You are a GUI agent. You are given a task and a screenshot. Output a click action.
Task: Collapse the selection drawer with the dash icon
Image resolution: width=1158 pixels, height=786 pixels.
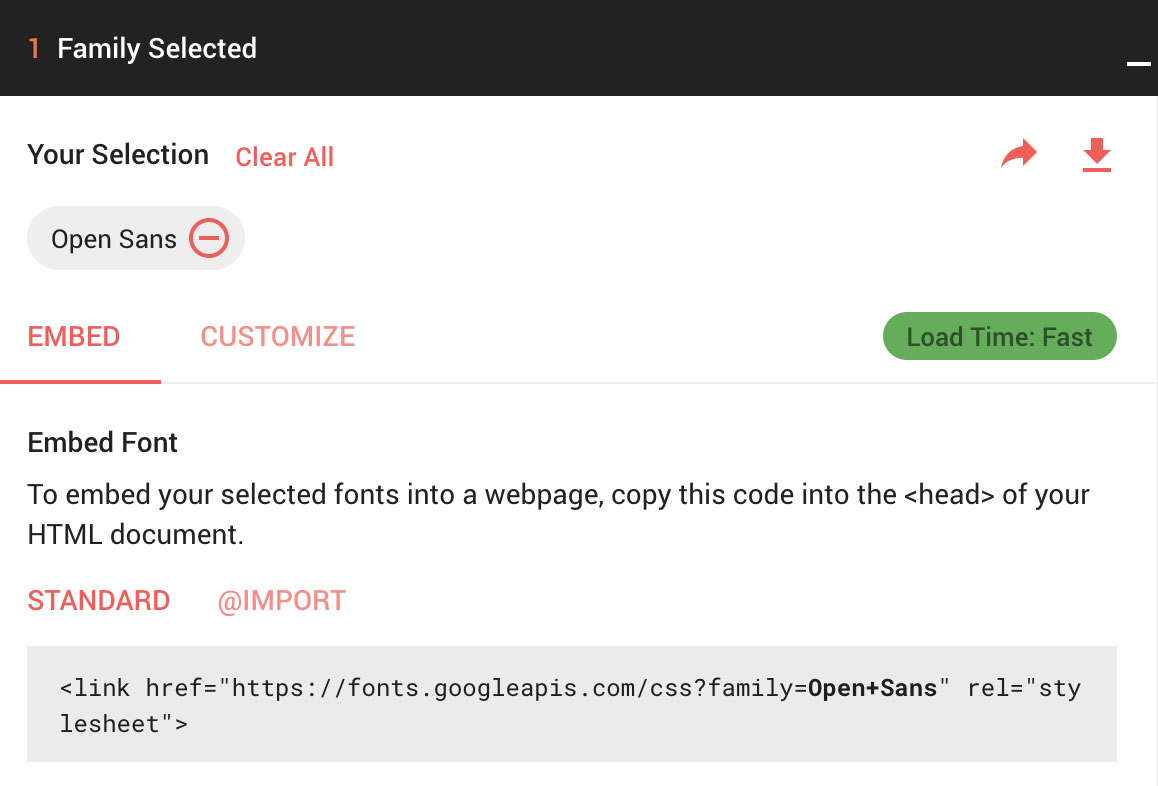pyautogui.click(x=1138, y=63)
